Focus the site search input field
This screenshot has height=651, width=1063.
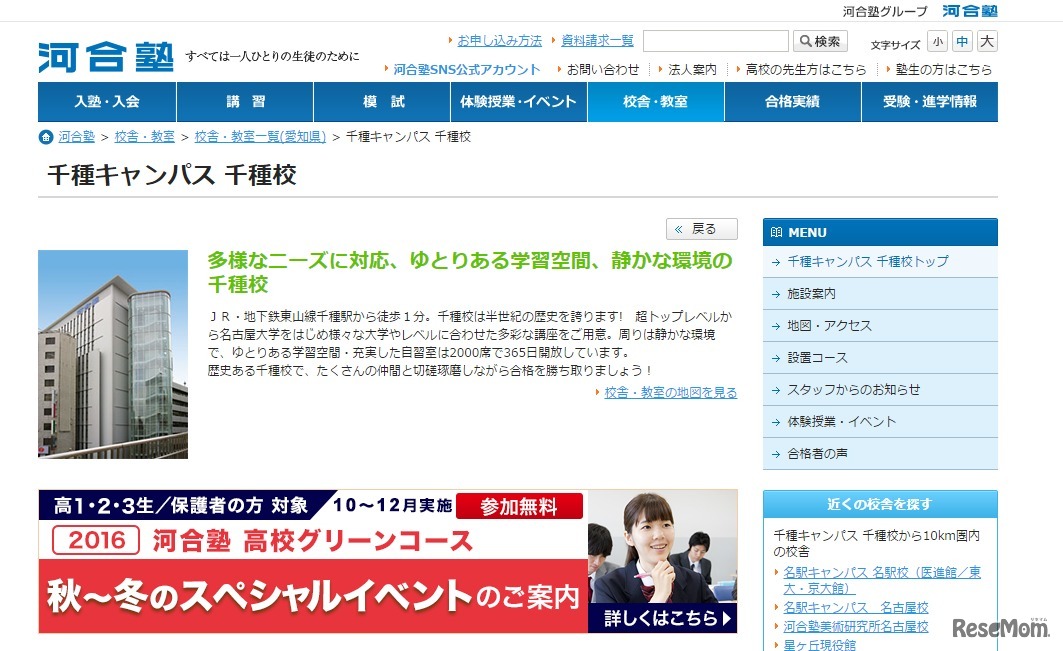pos(715,41)
